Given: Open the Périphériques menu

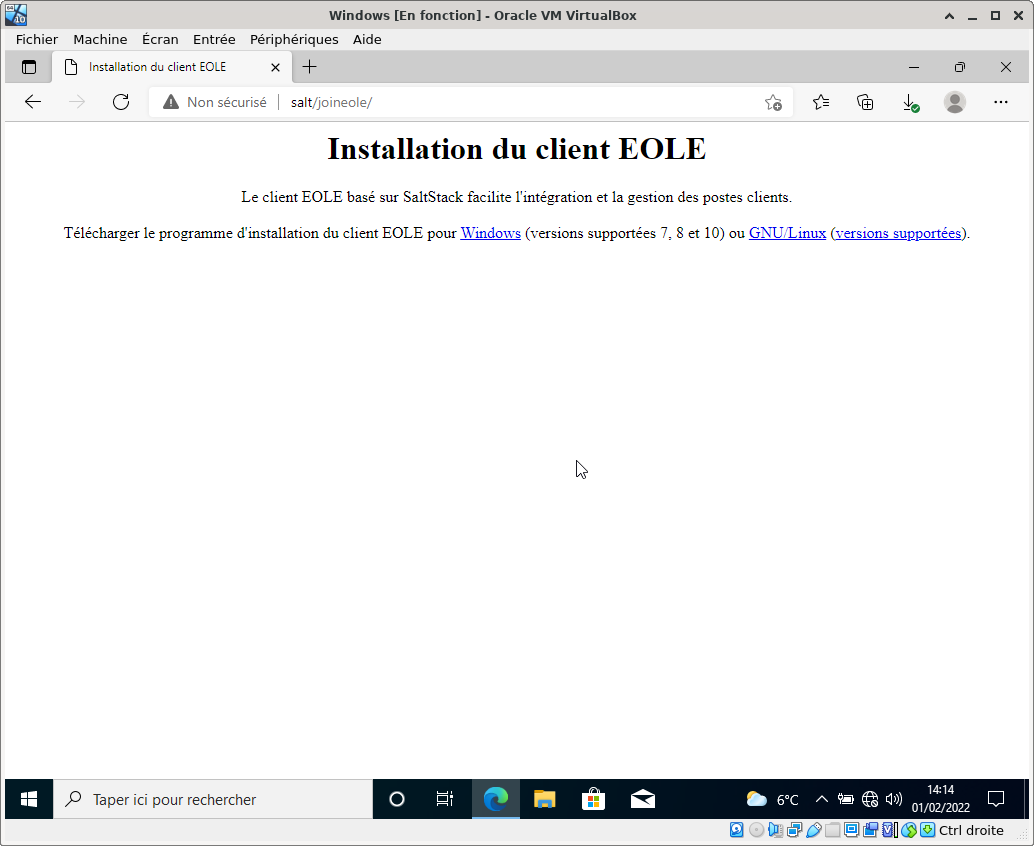Looking at the screenshot, I should pyautogui.click(x=294, y=40).
